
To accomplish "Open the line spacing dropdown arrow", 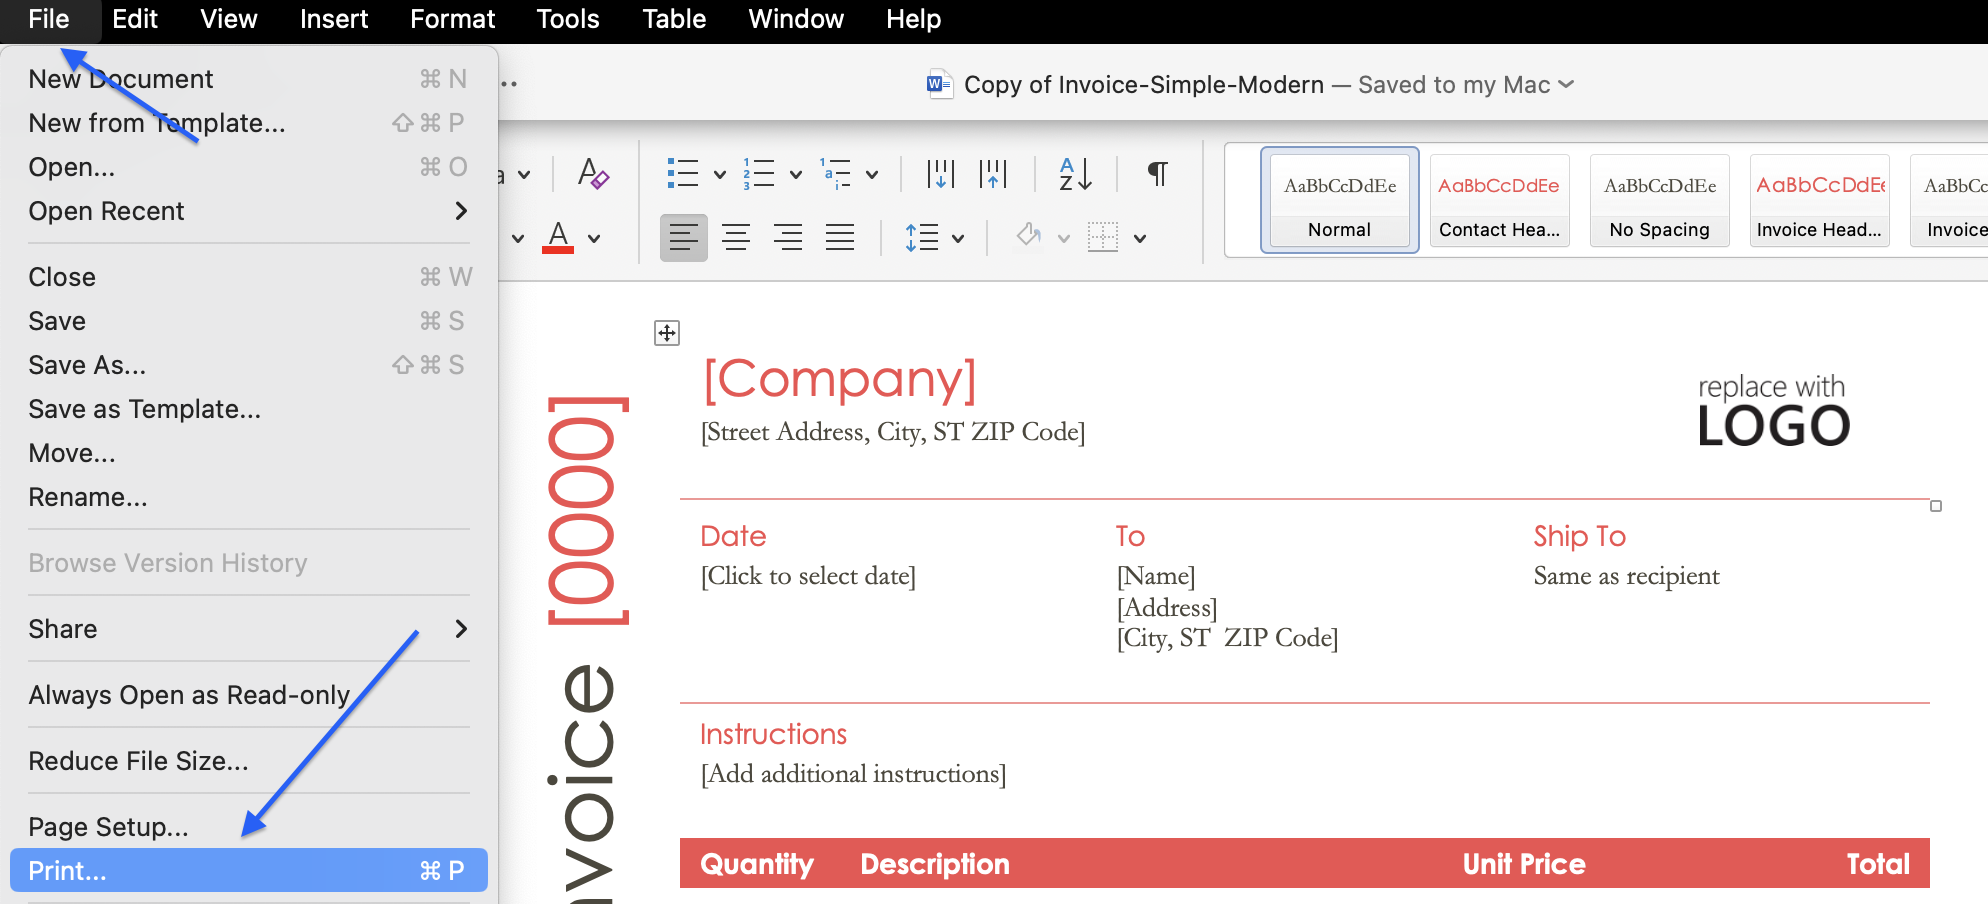I will 958,239.
